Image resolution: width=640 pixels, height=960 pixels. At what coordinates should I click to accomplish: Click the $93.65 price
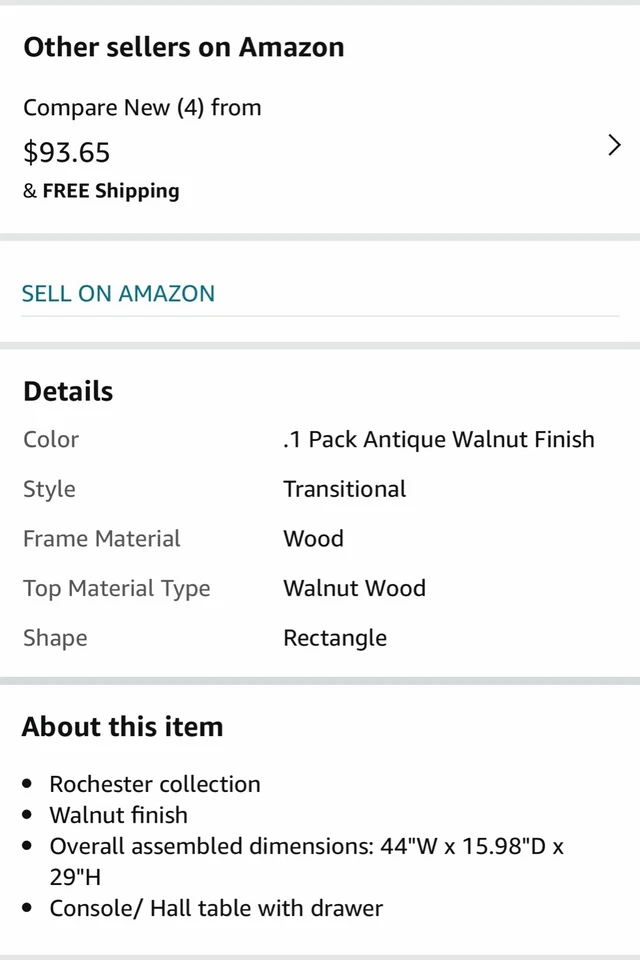(x=66, y=152)
